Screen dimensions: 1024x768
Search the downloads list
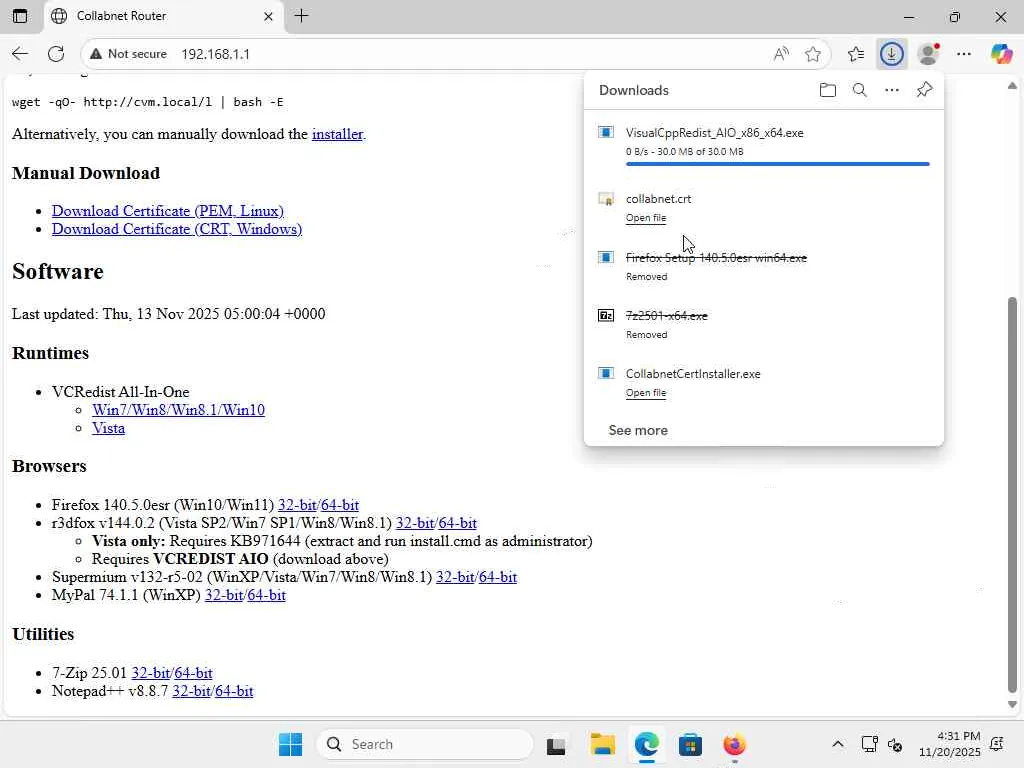[859, 90]
